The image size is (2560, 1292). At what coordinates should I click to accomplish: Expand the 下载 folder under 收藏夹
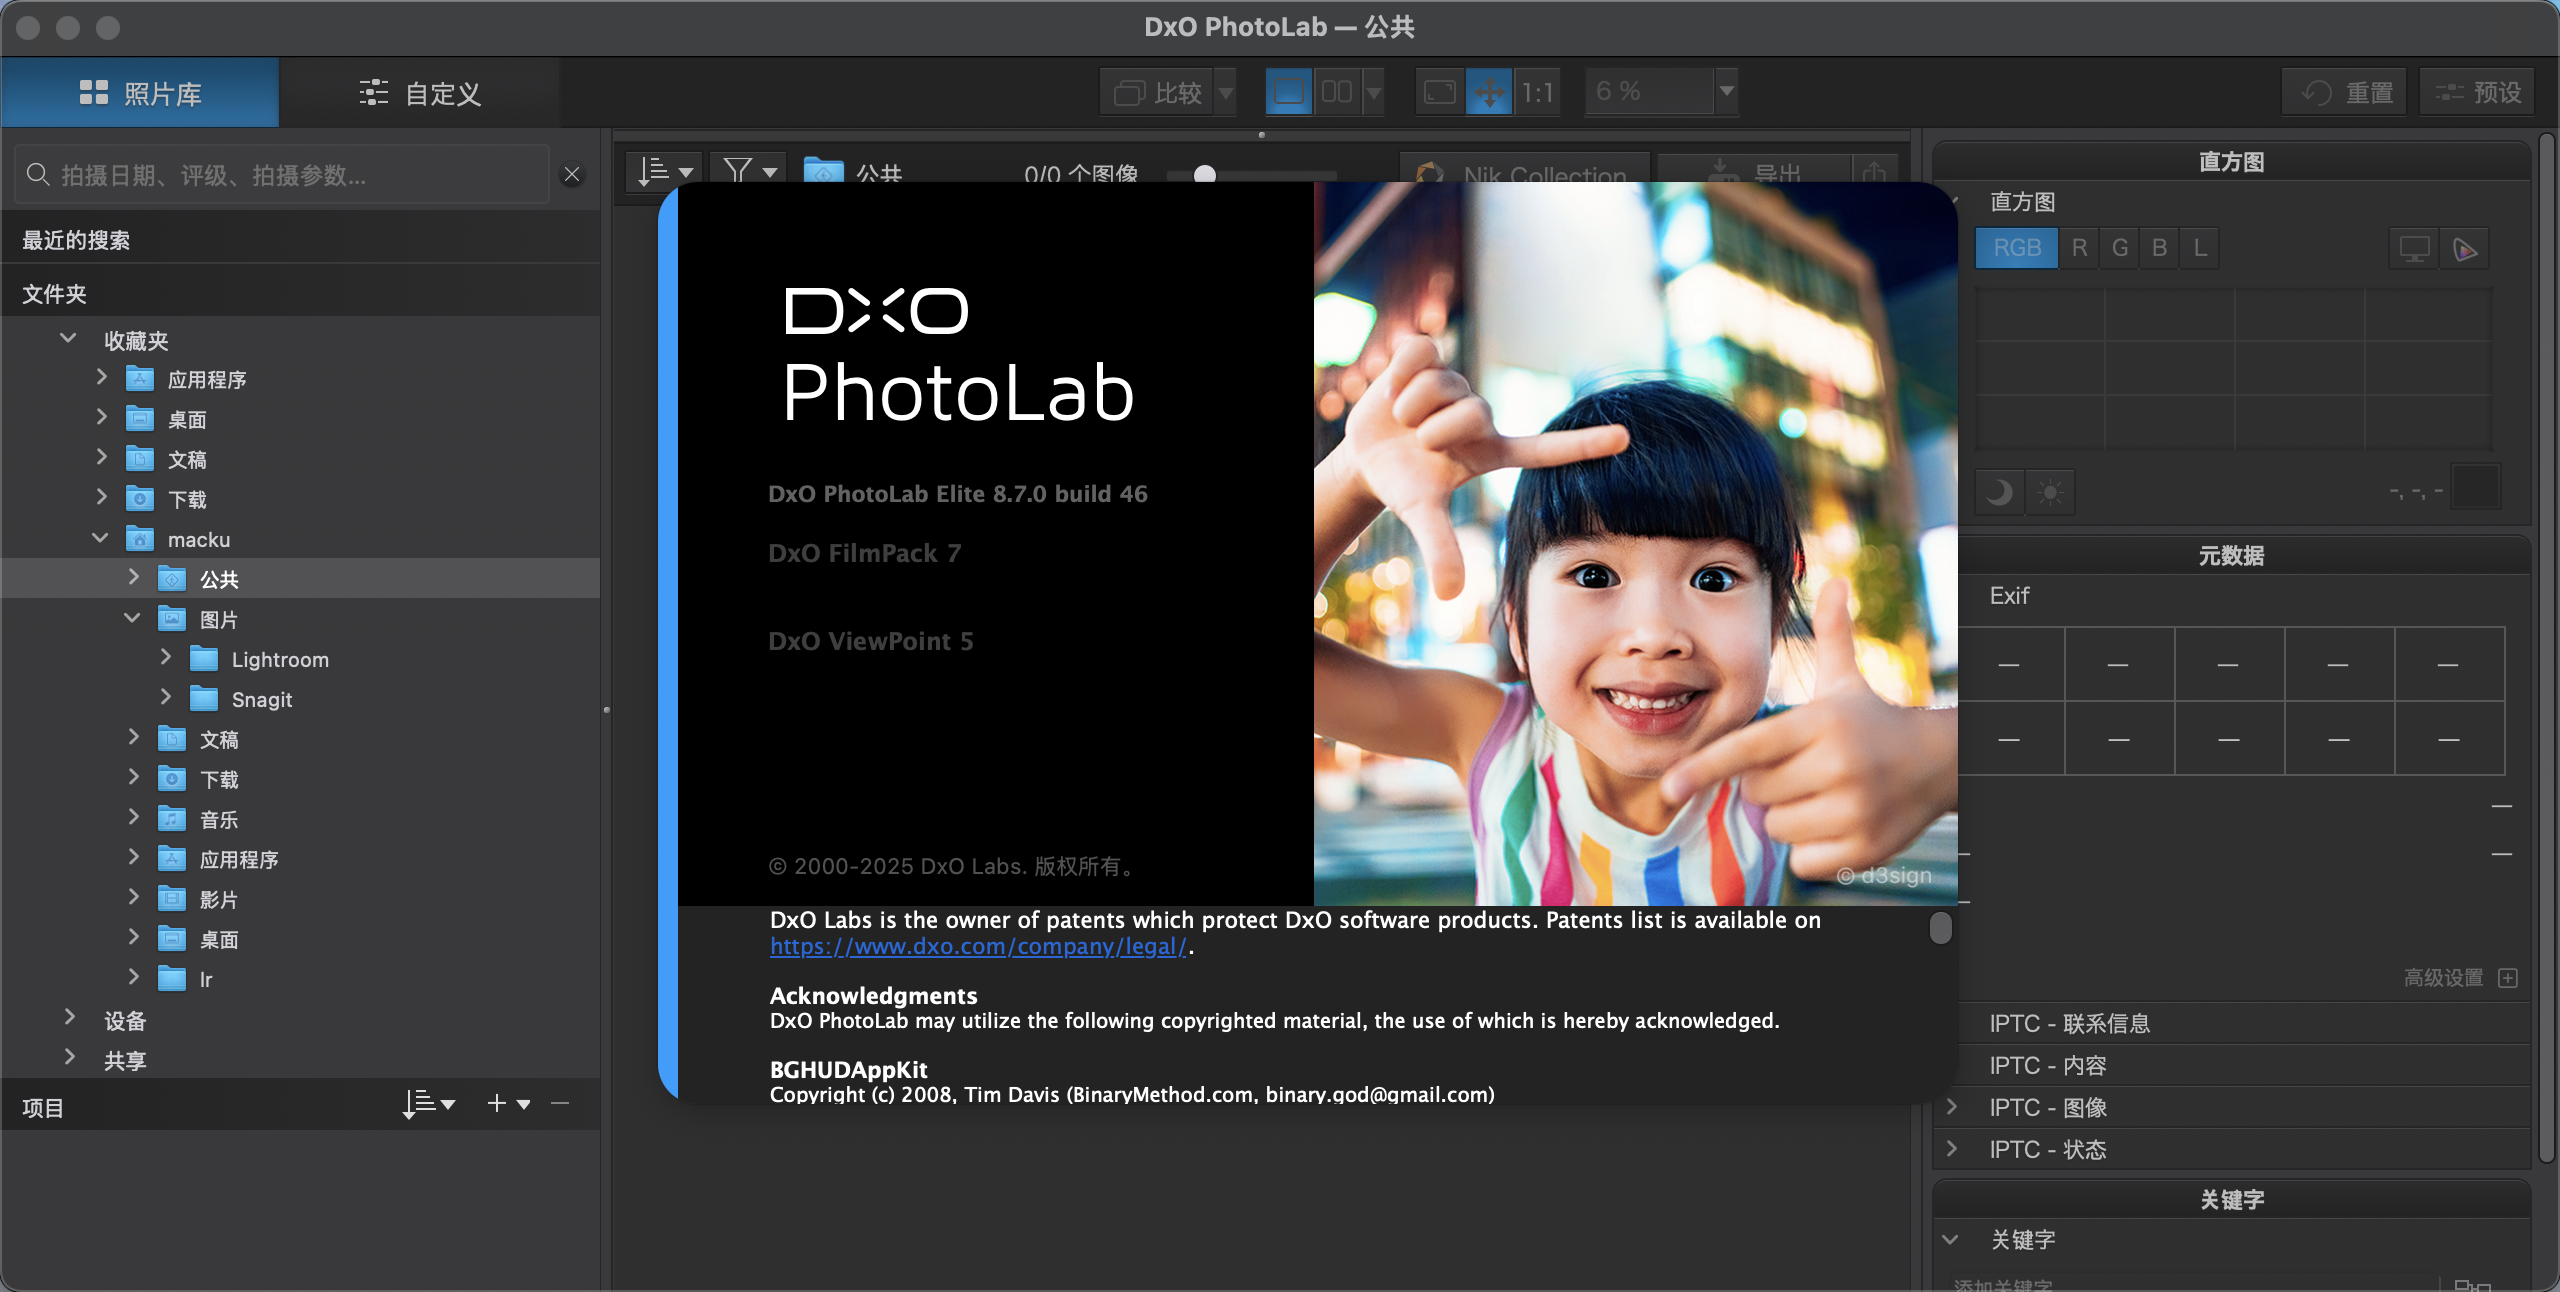point(101,498)
